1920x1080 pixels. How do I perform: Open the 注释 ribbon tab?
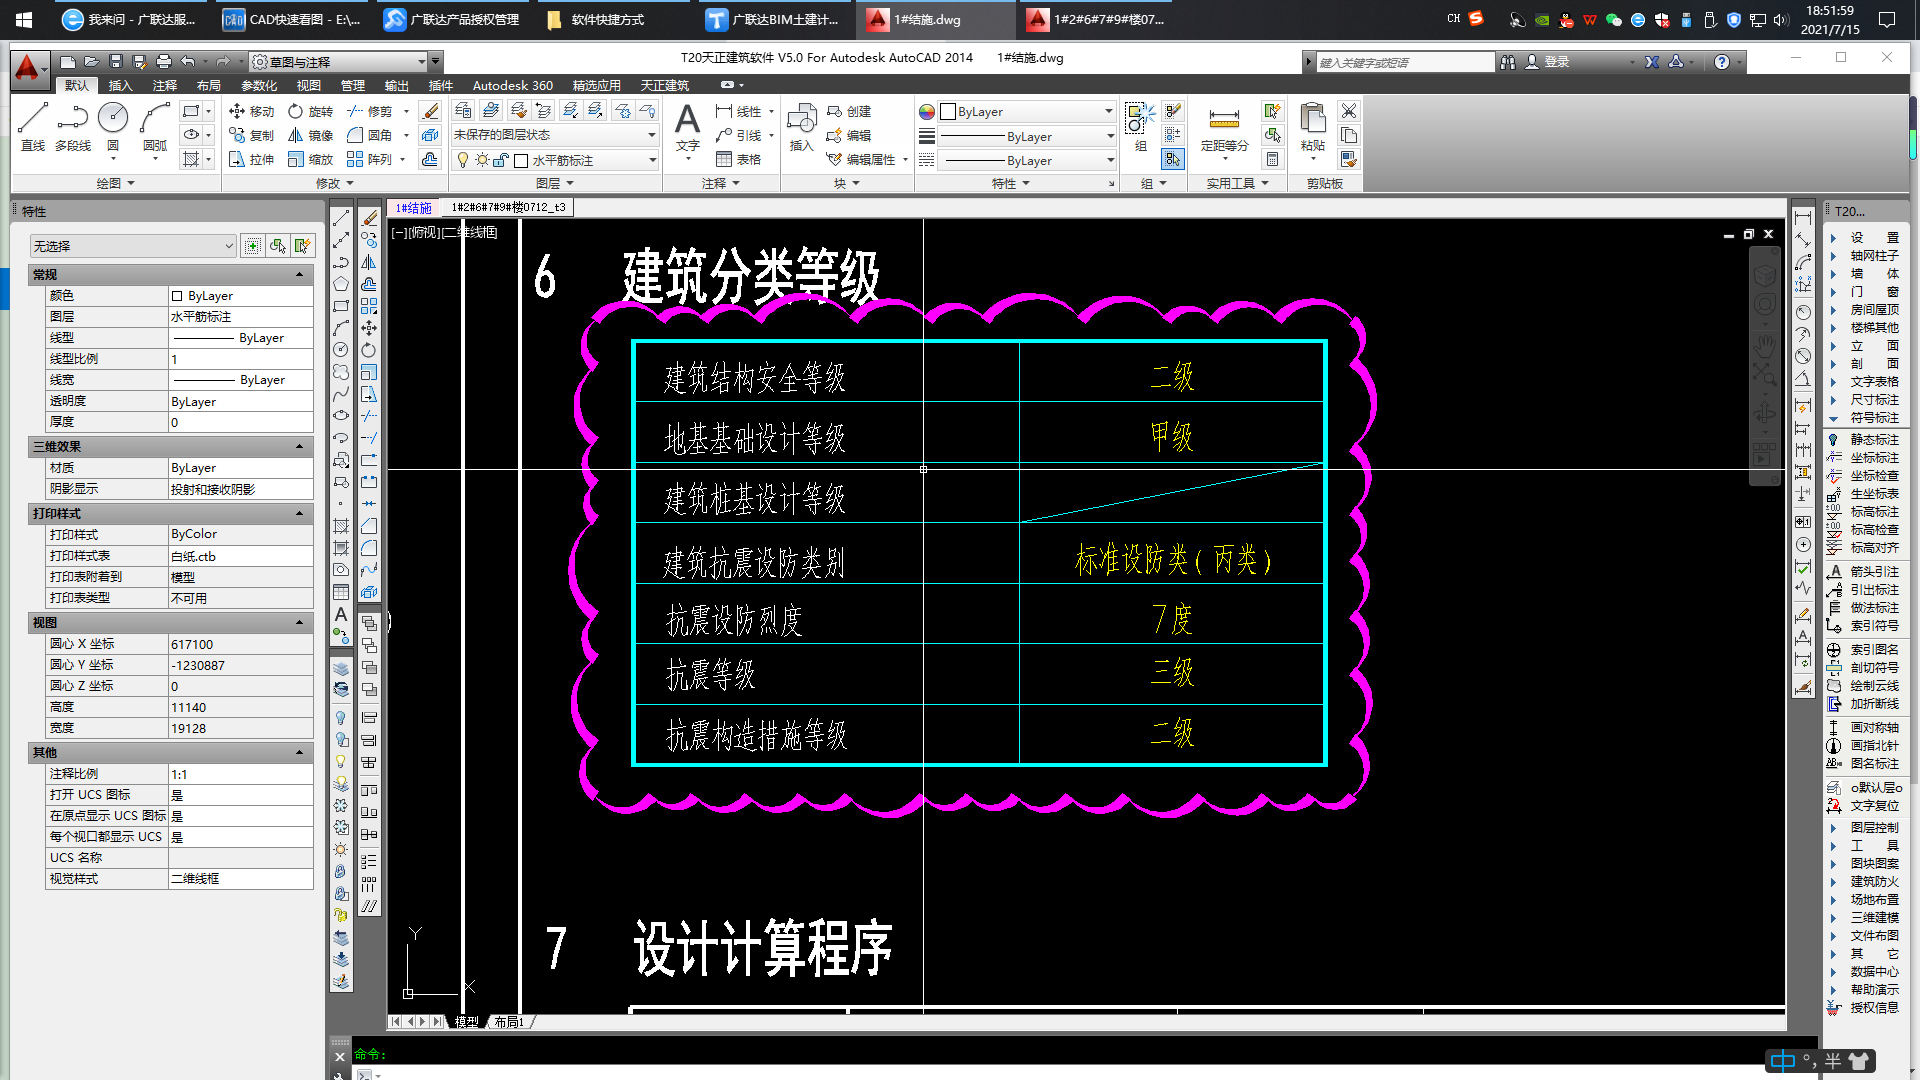[x=165, y=86]
